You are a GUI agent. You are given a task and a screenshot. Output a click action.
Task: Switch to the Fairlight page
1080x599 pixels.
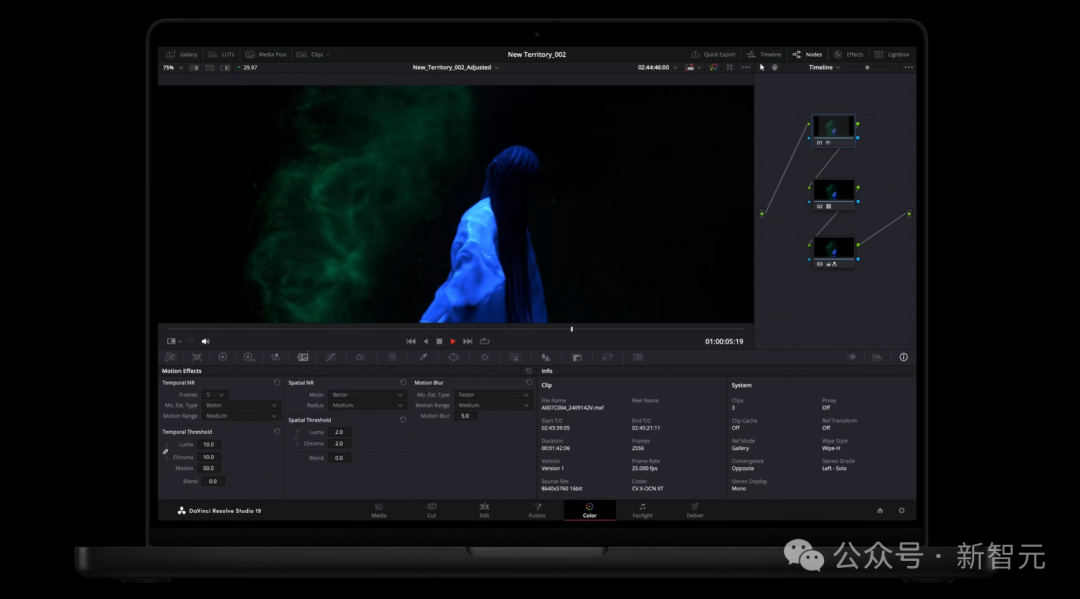(642, 510)
